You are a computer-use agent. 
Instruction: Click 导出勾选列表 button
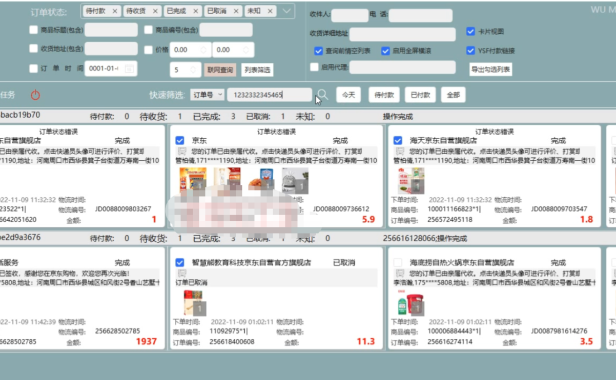pyautogui.click(x=491, y=70)
